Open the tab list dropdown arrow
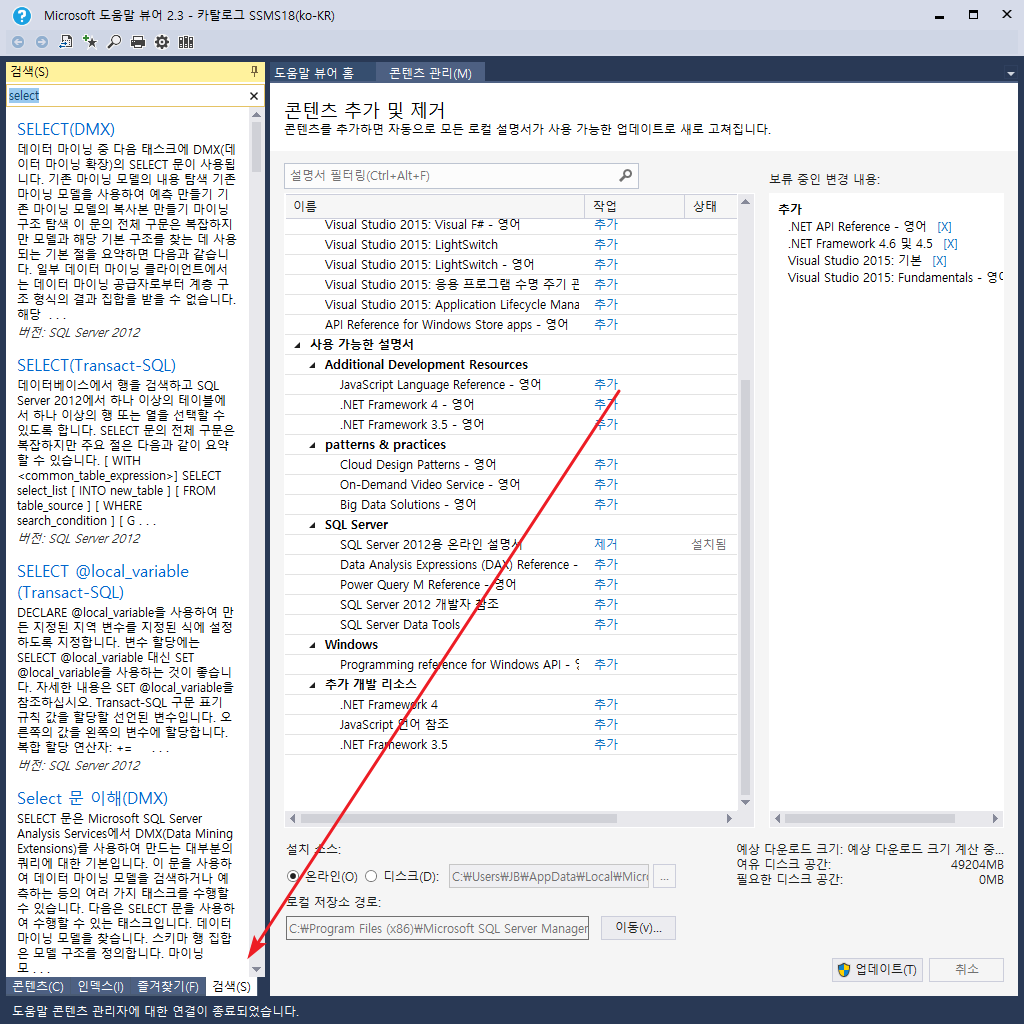The height and width of the screenshot is (1024, 1024). click(1010, 74)
